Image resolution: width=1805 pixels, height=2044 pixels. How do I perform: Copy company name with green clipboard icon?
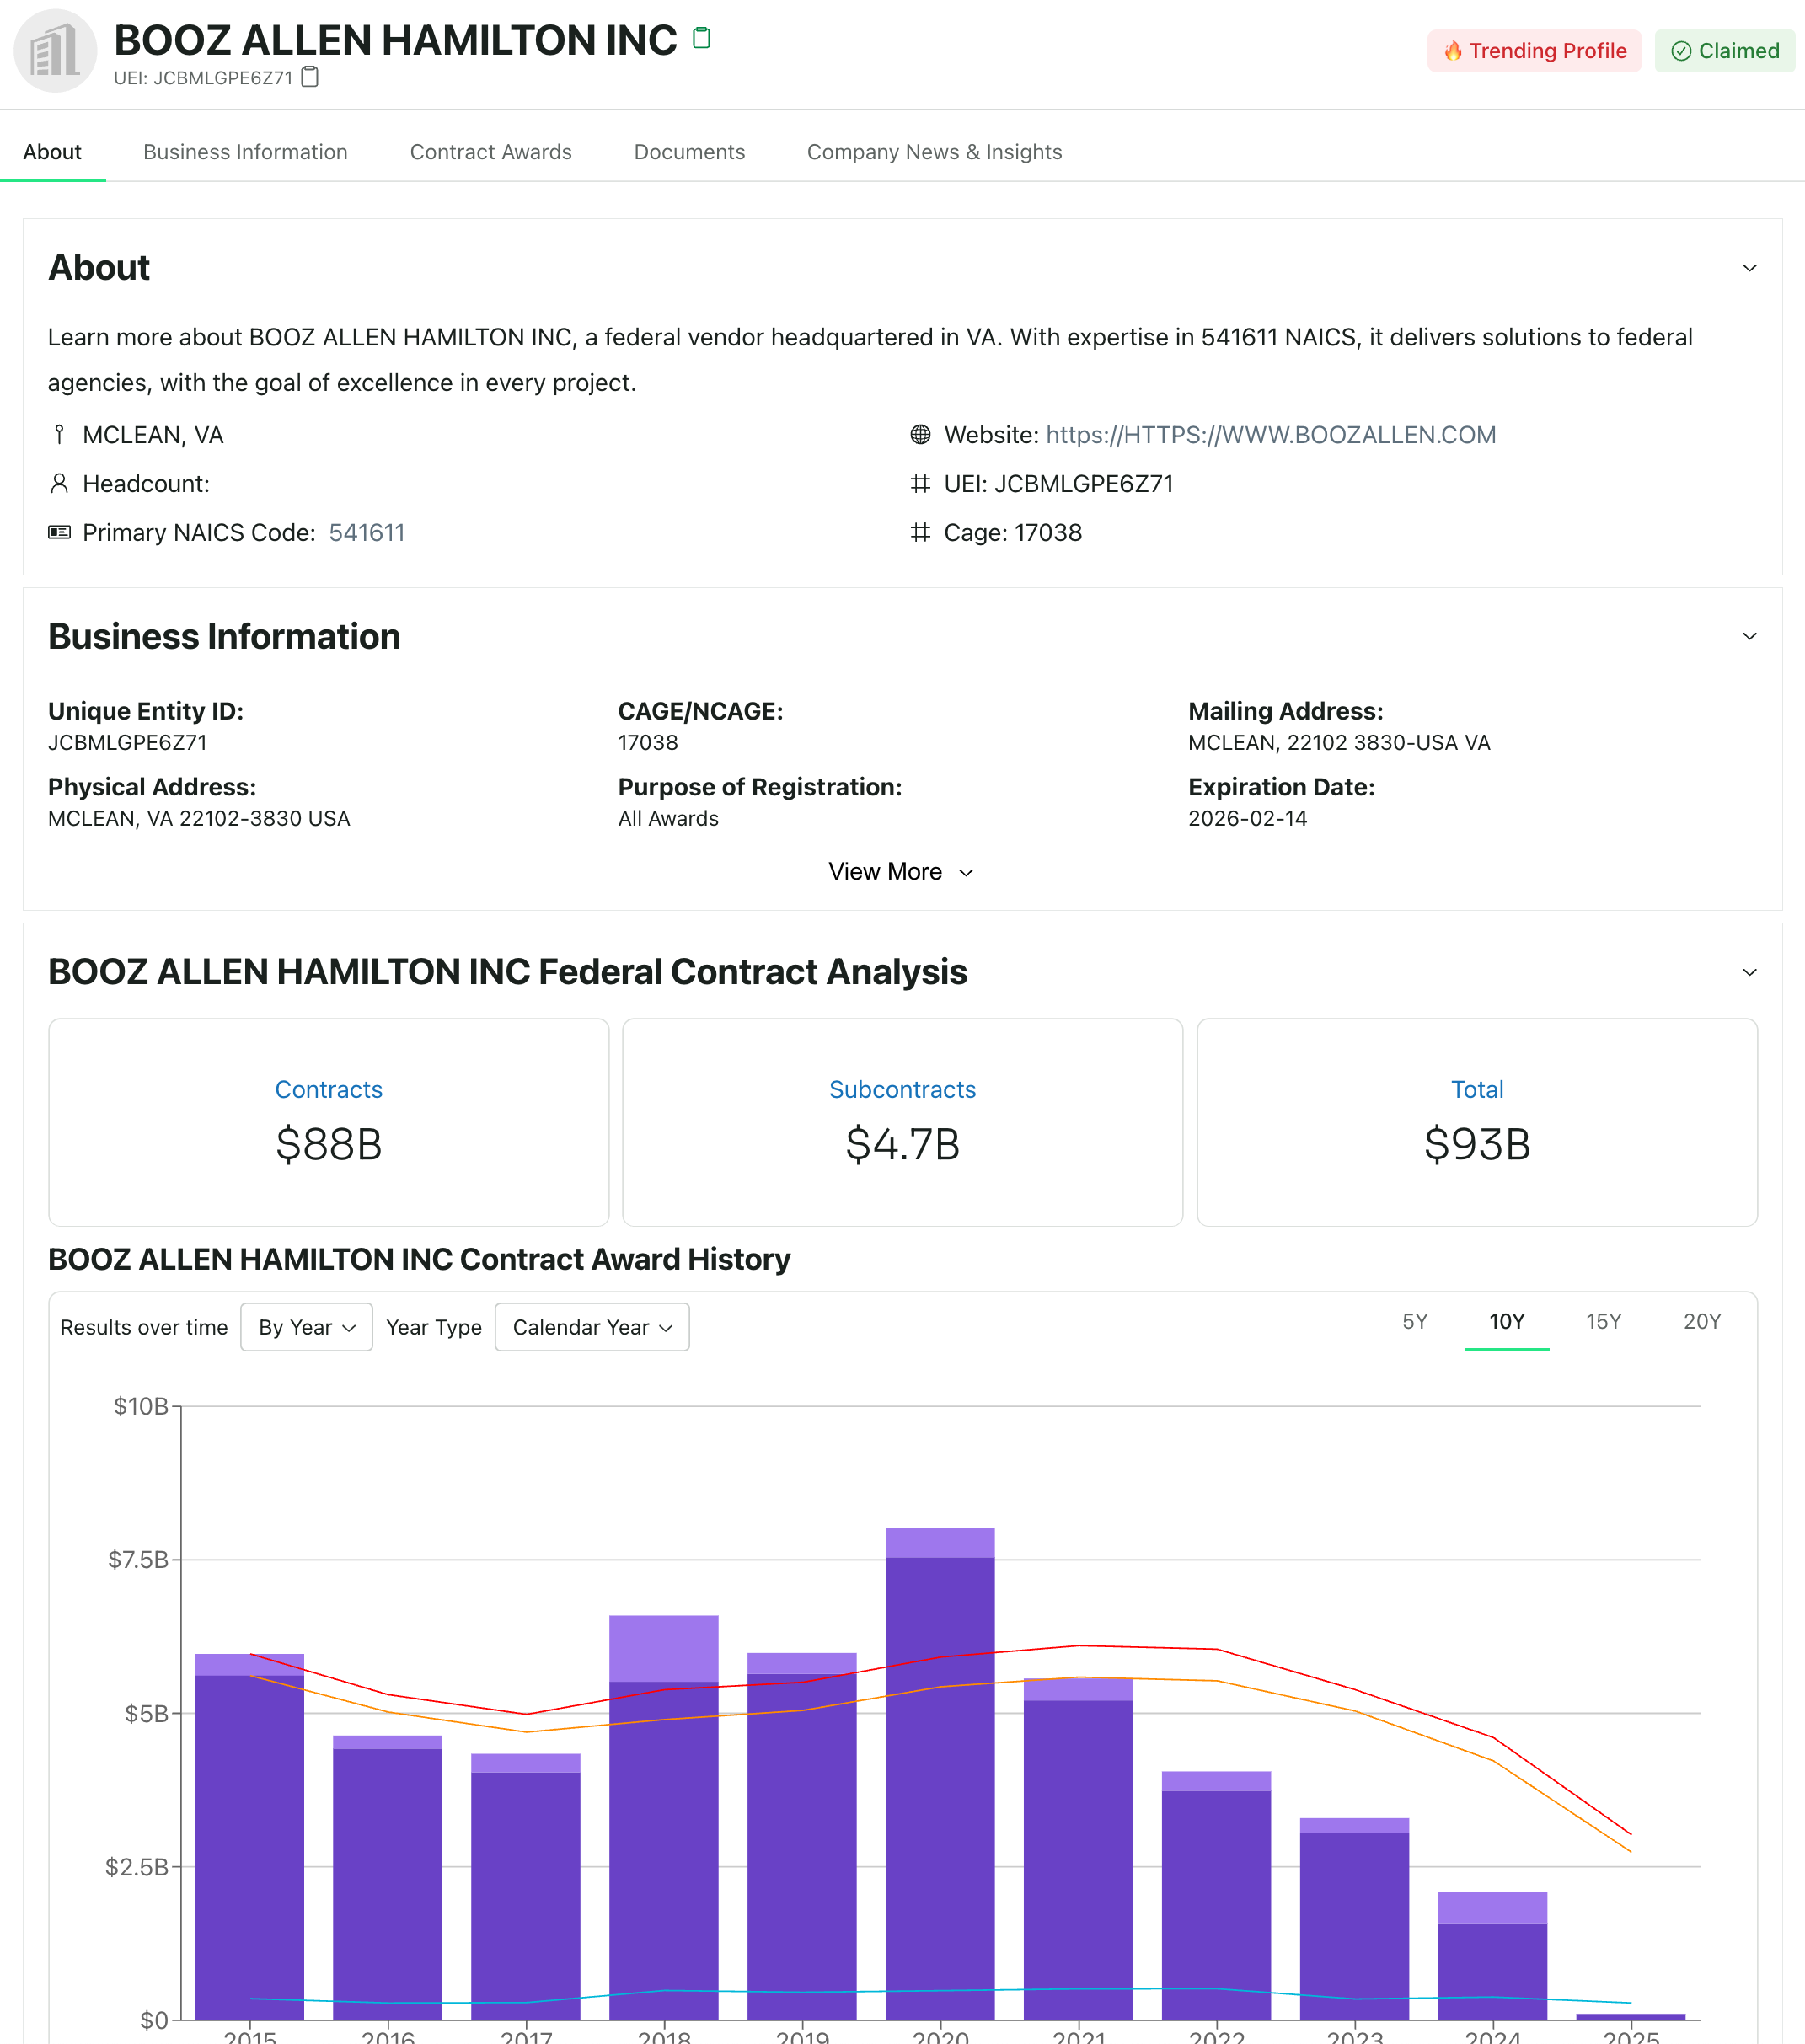click(x=701, y=38)
